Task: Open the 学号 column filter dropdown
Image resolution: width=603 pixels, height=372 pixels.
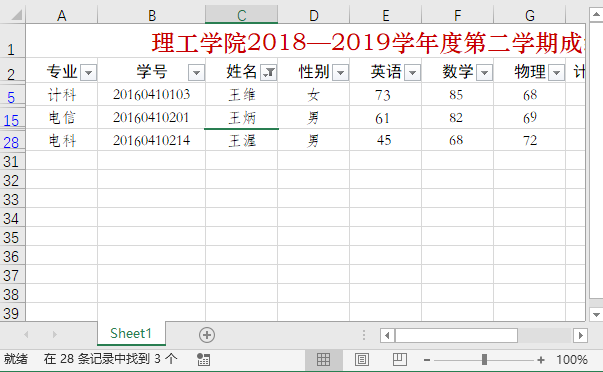Action: click(196, 73)
